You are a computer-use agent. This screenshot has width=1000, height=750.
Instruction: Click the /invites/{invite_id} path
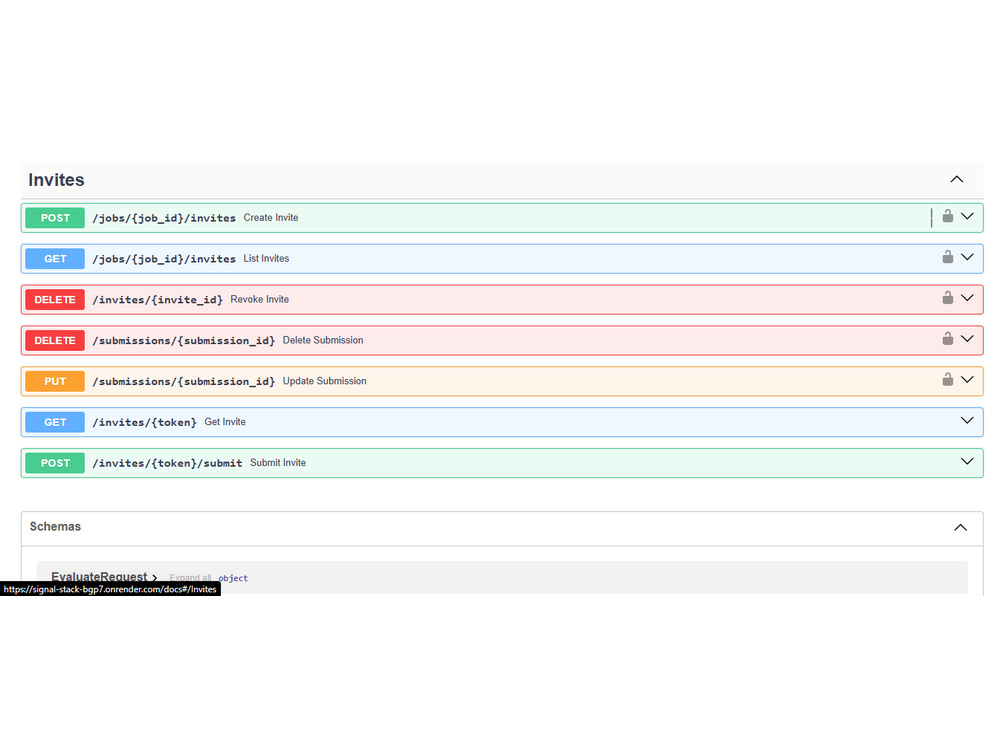coord(158,300)
